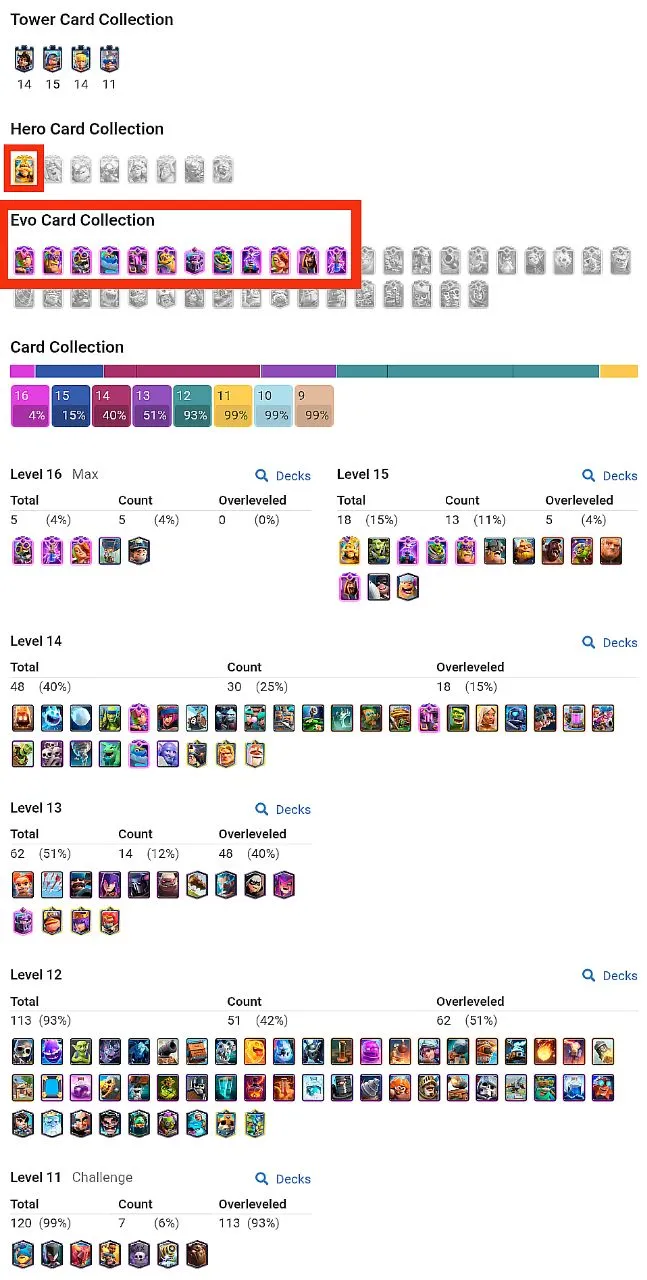Select the yellow segment of the collection progress bar
647x1280 pixels.
(x=619, y=370)
